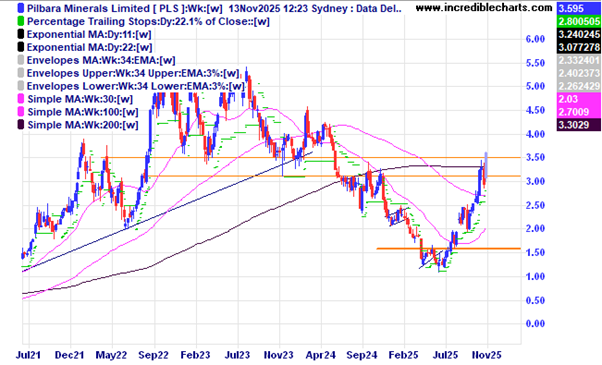Click the Sep24 date axis label
The height and width of the screenshot is (365, 602).
362,355
